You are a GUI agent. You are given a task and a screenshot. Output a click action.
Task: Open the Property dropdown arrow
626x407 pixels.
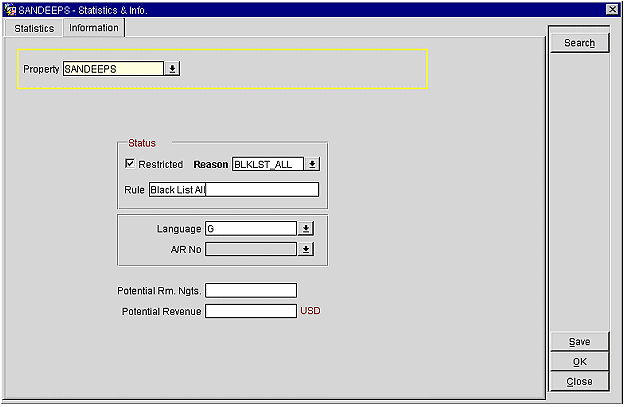coord(172,69)
